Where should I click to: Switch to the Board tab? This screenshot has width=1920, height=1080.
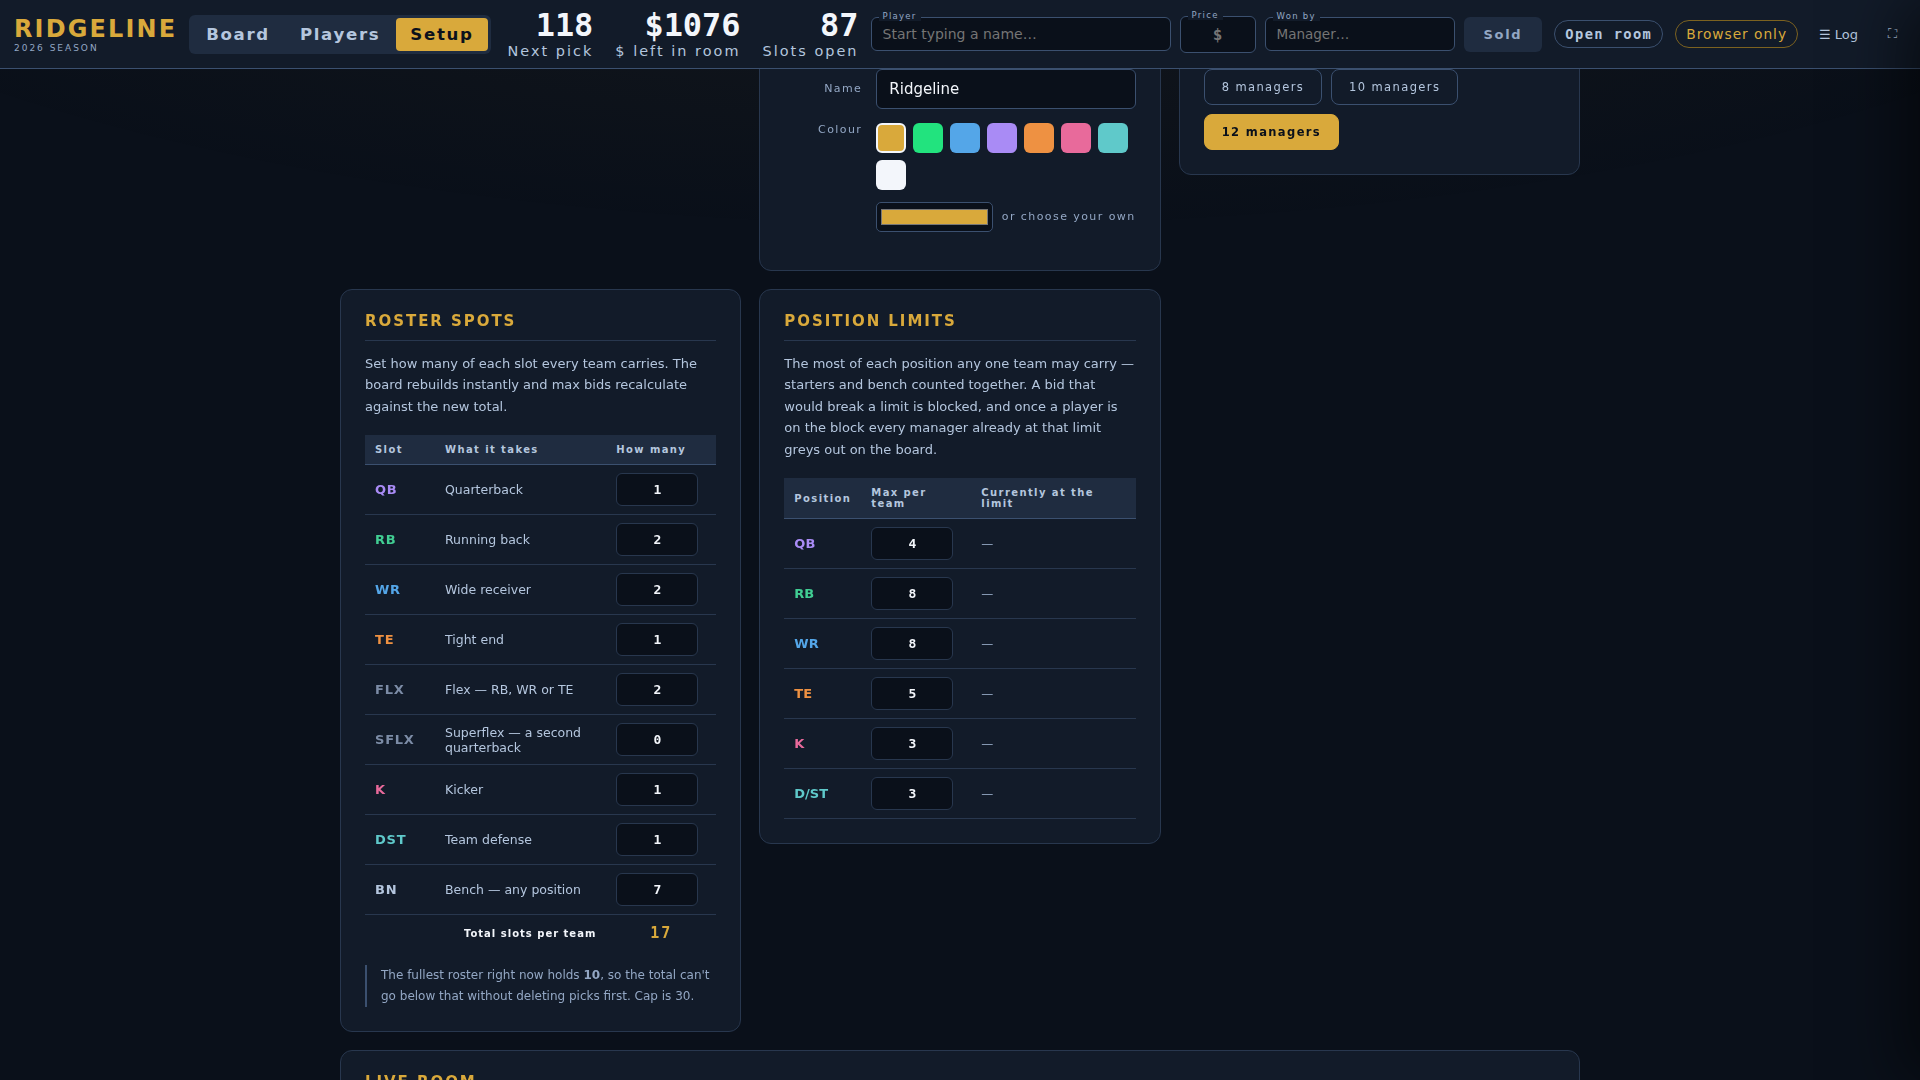(x=238, y=34)
